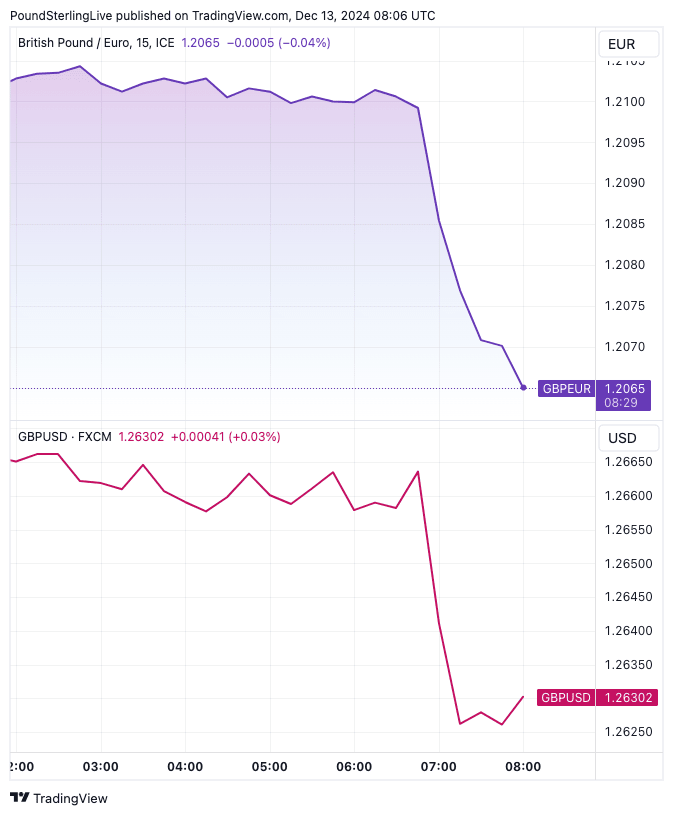The image size is (673, 815).
Task: Click the GBPUSD · FXCM symbol title
Action: [65, 437]
